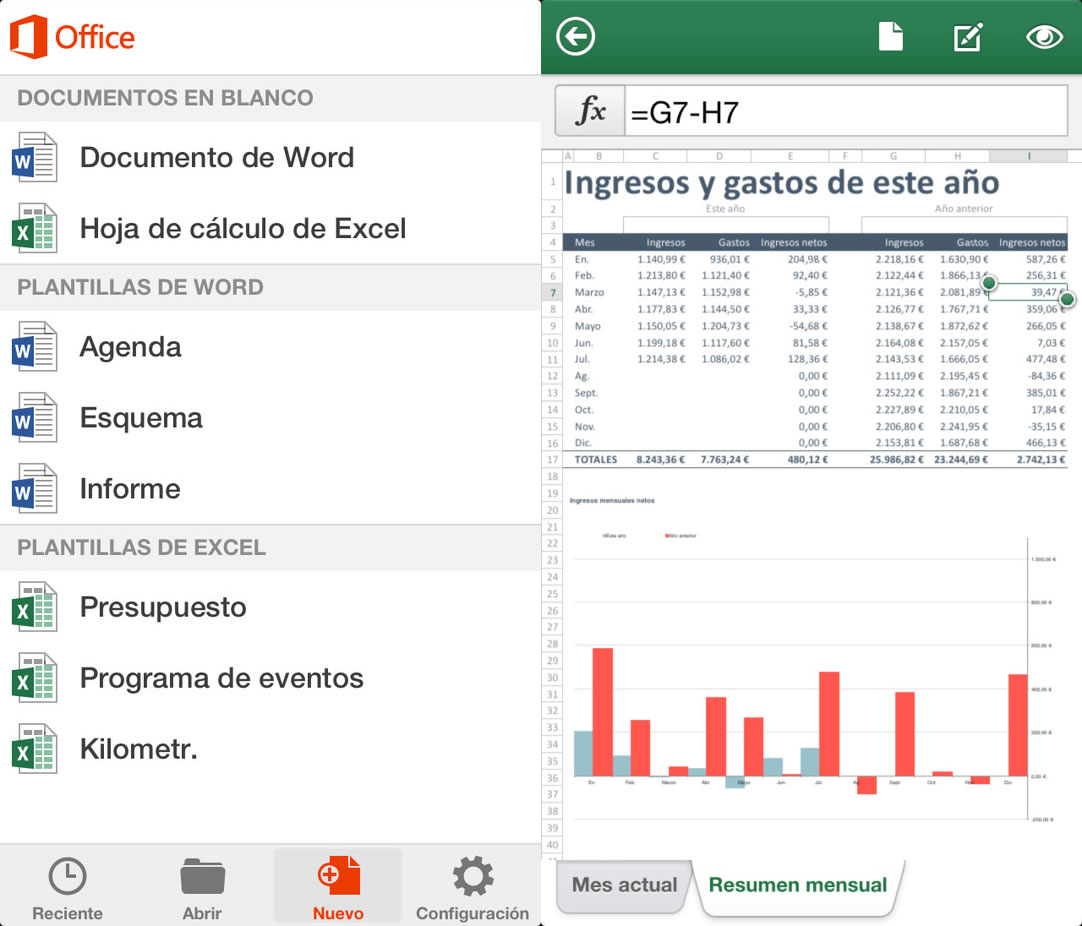The width and height of the screenshot is (1082, 926).
Task: Tap the Word icon next to Esquema
Action: click(x=34, y=417)
